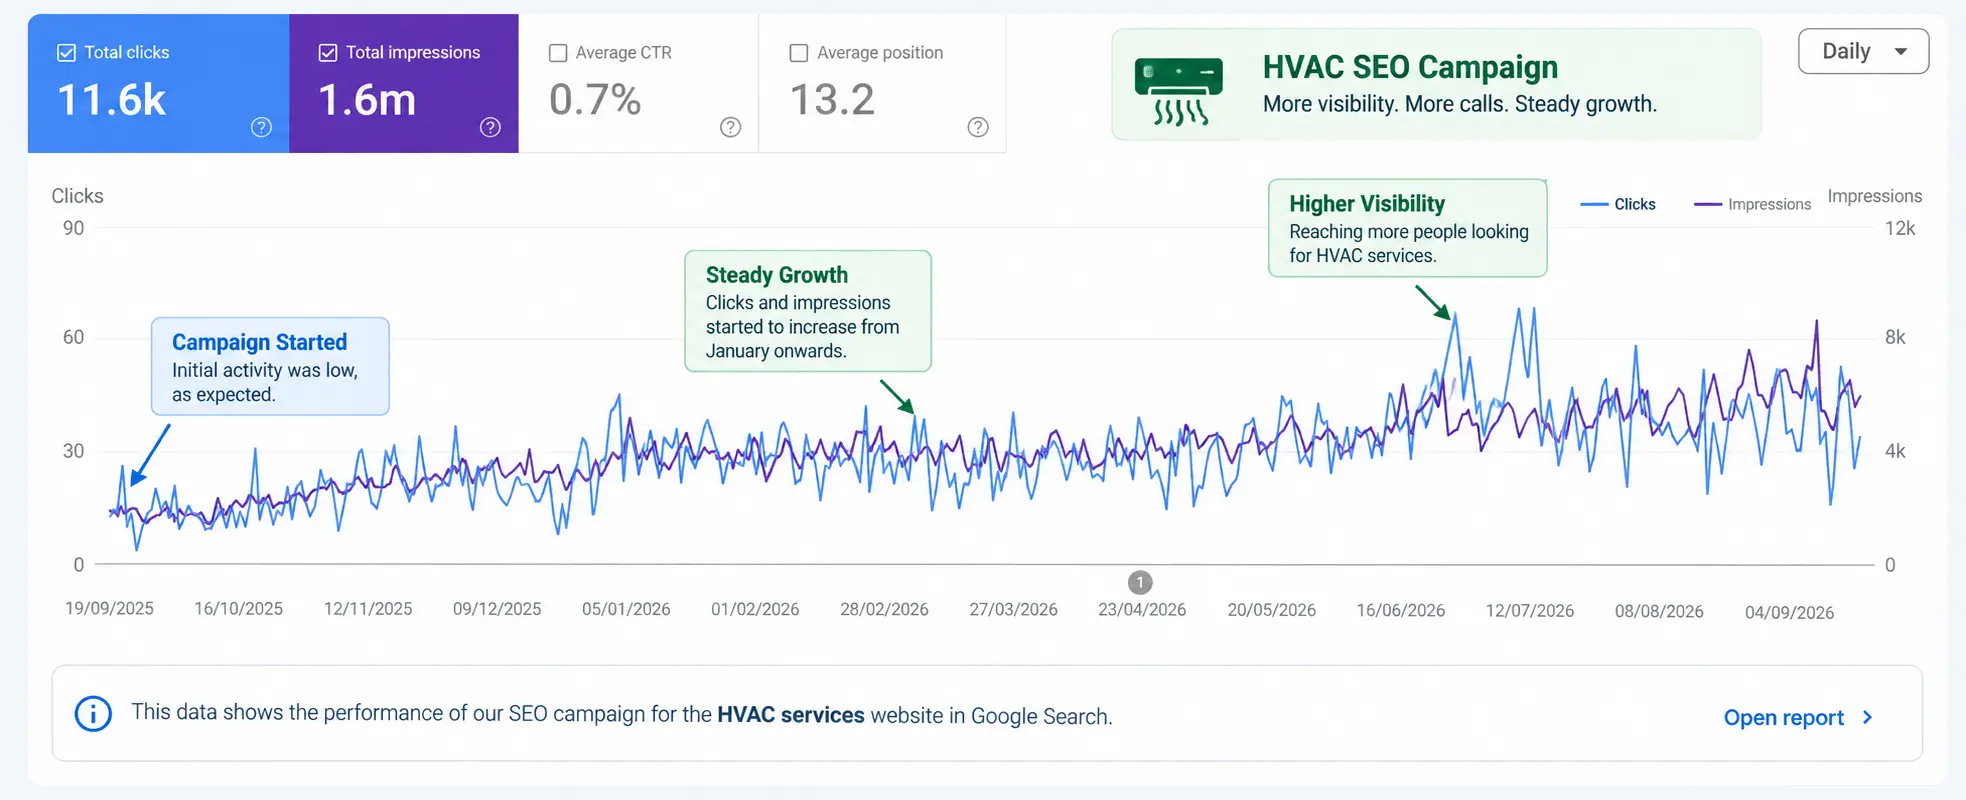The width and height of the screenshot is (1966, 800).
Task: Click the bold HVAC services text in description
Action: pyautogui.click(x=791, y=715)
